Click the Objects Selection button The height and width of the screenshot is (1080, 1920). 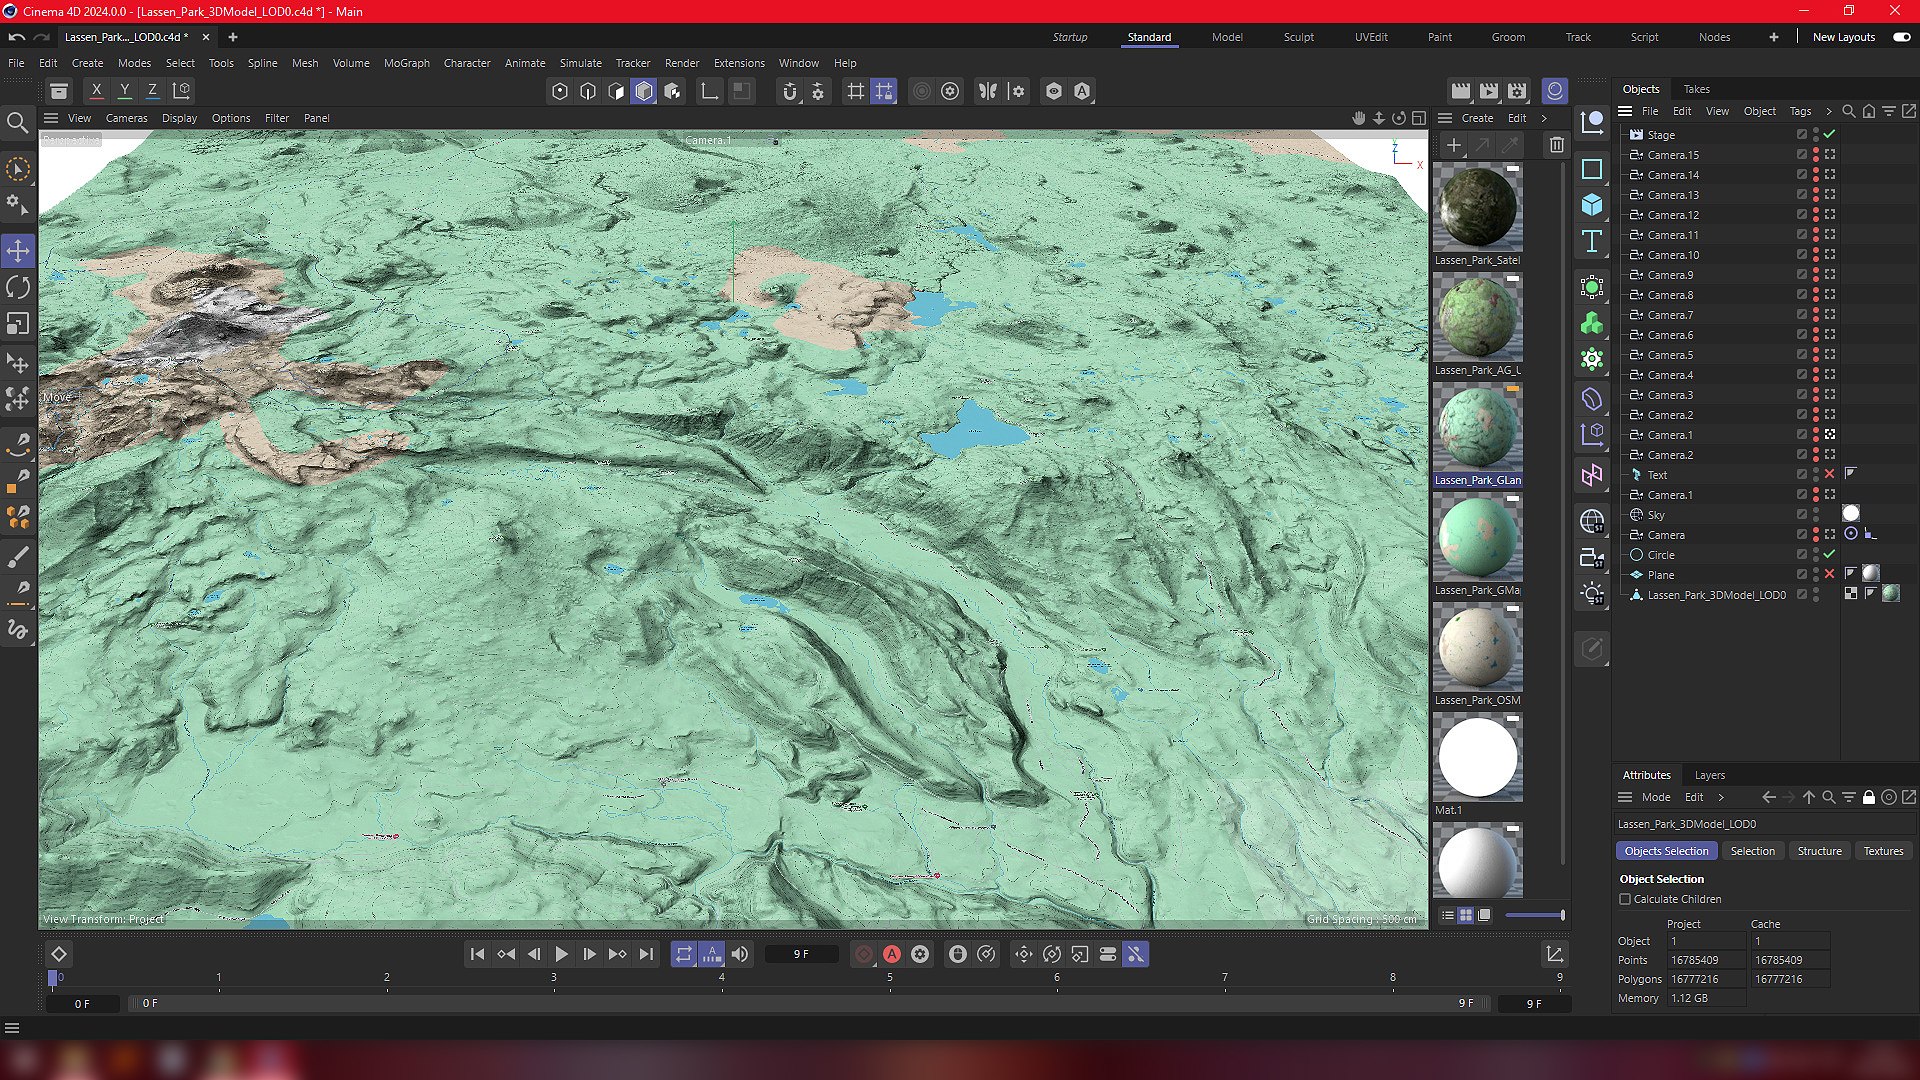click(1666, 851)
